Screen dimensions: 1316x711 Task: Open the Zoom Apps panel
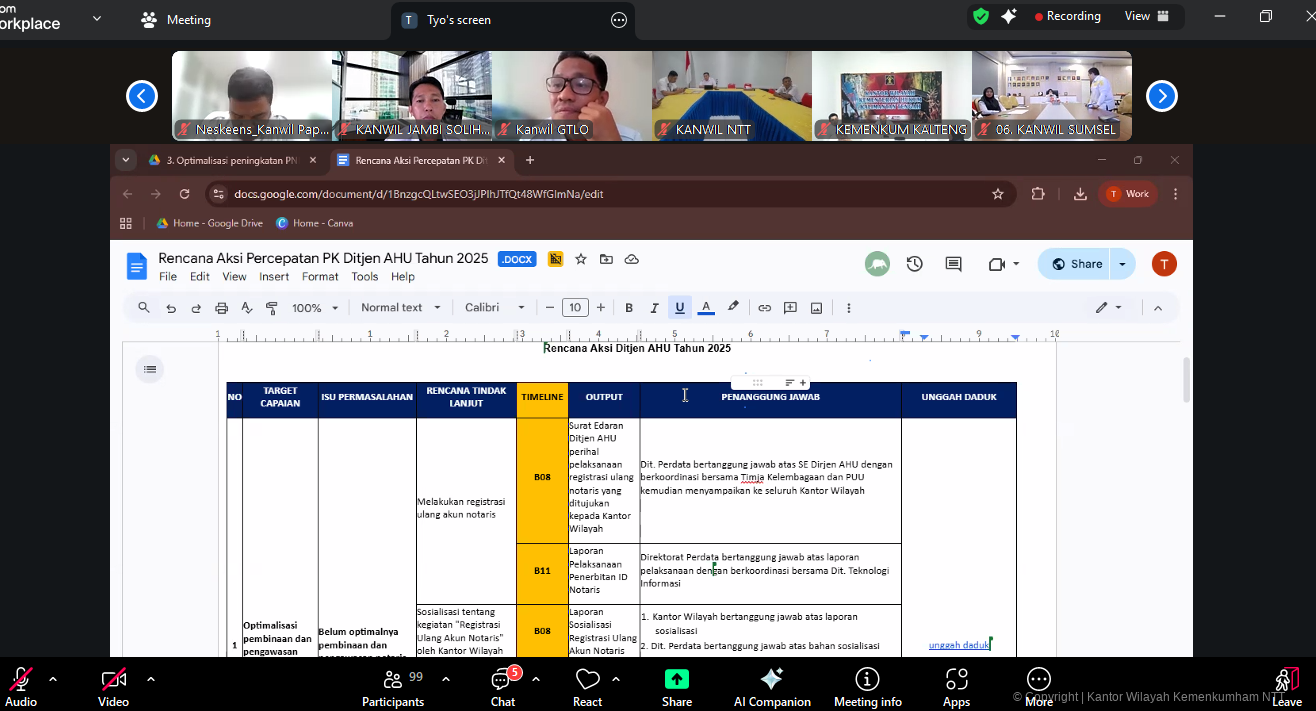click(957, 685)
